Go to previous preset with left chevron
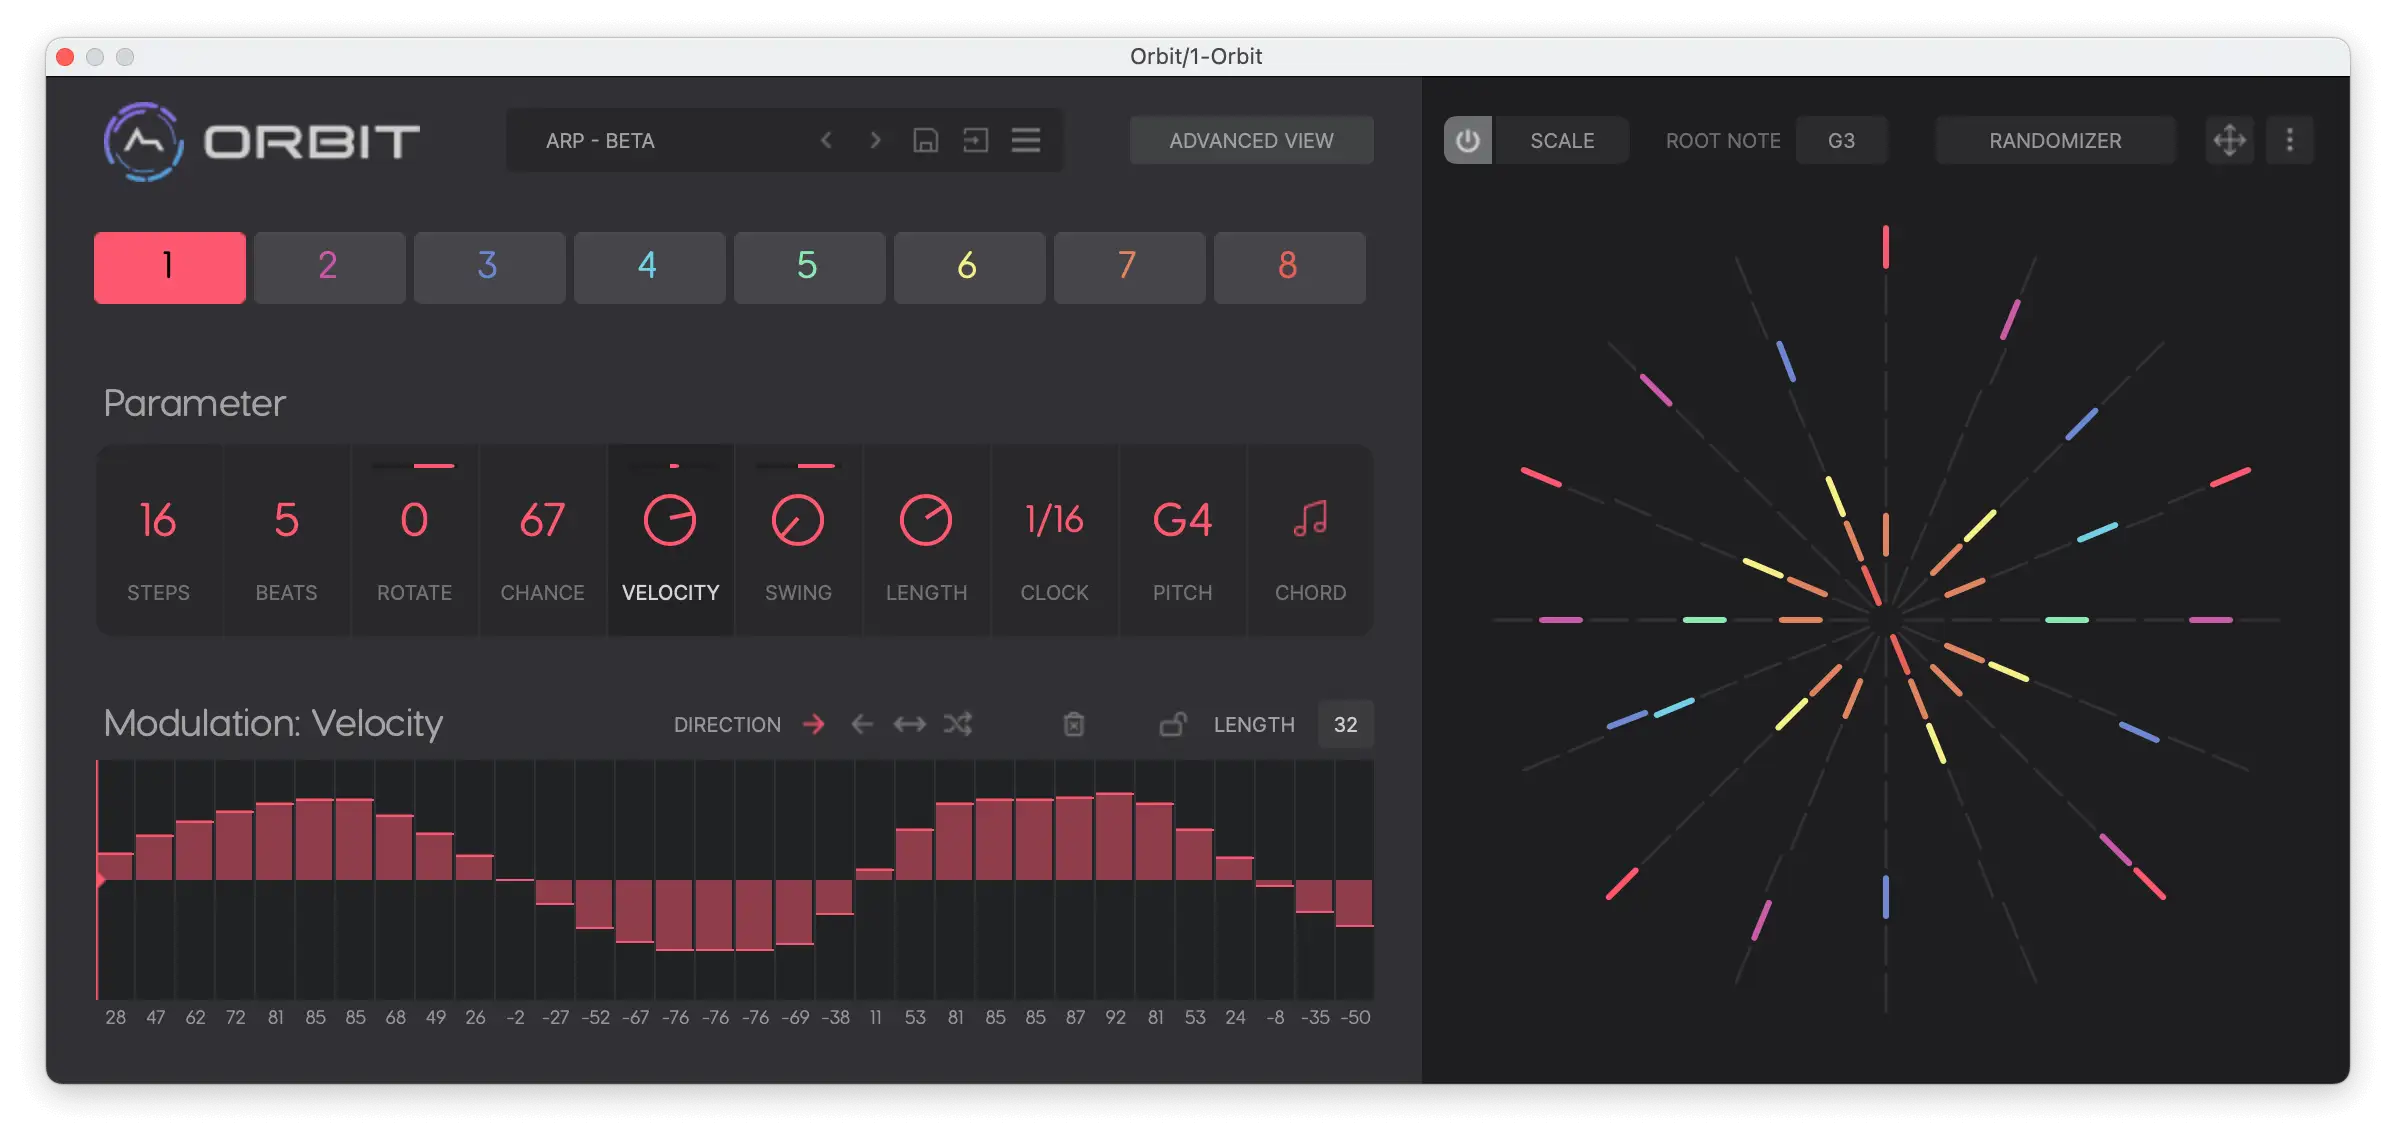Image resolution: width=2396 pixels, height=1138 pixels. click(826, 141)
